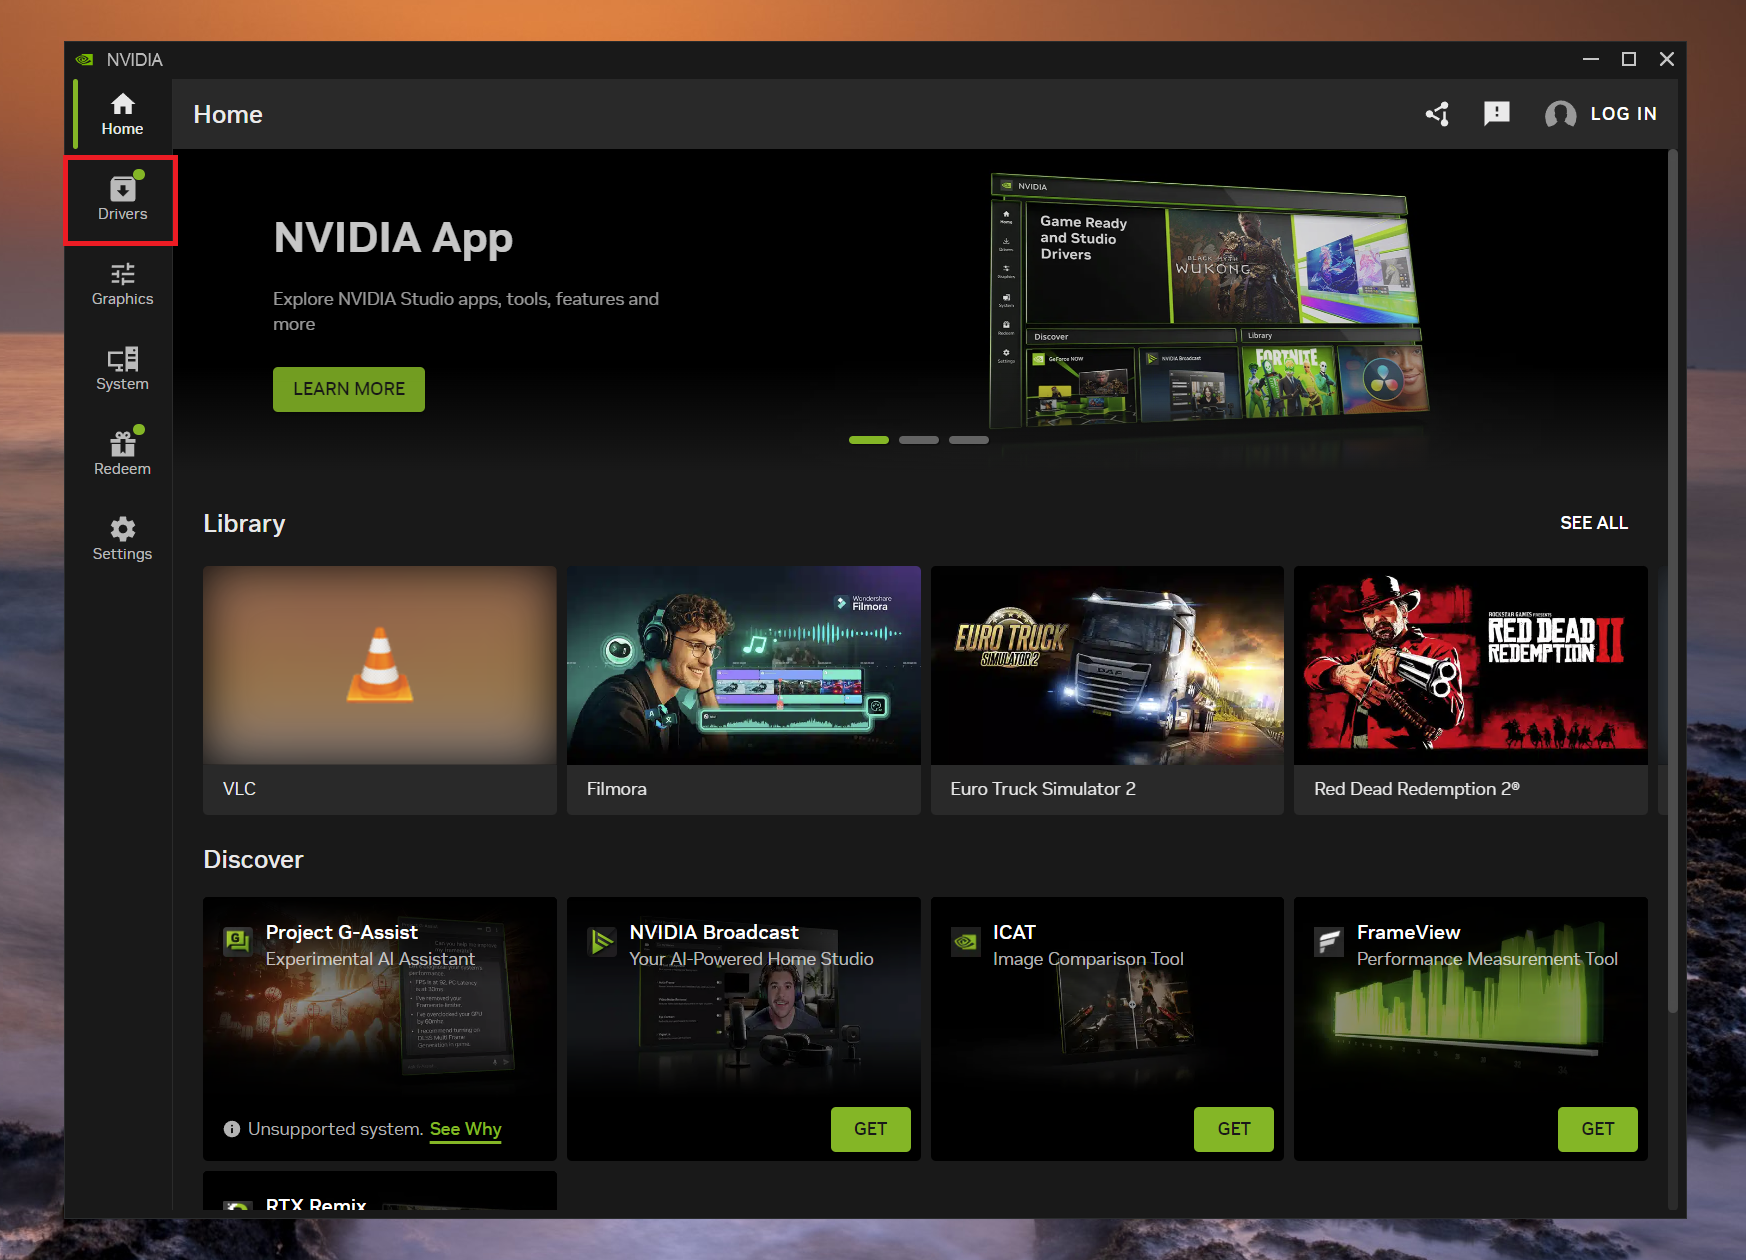Open the Redeem section

121,453
